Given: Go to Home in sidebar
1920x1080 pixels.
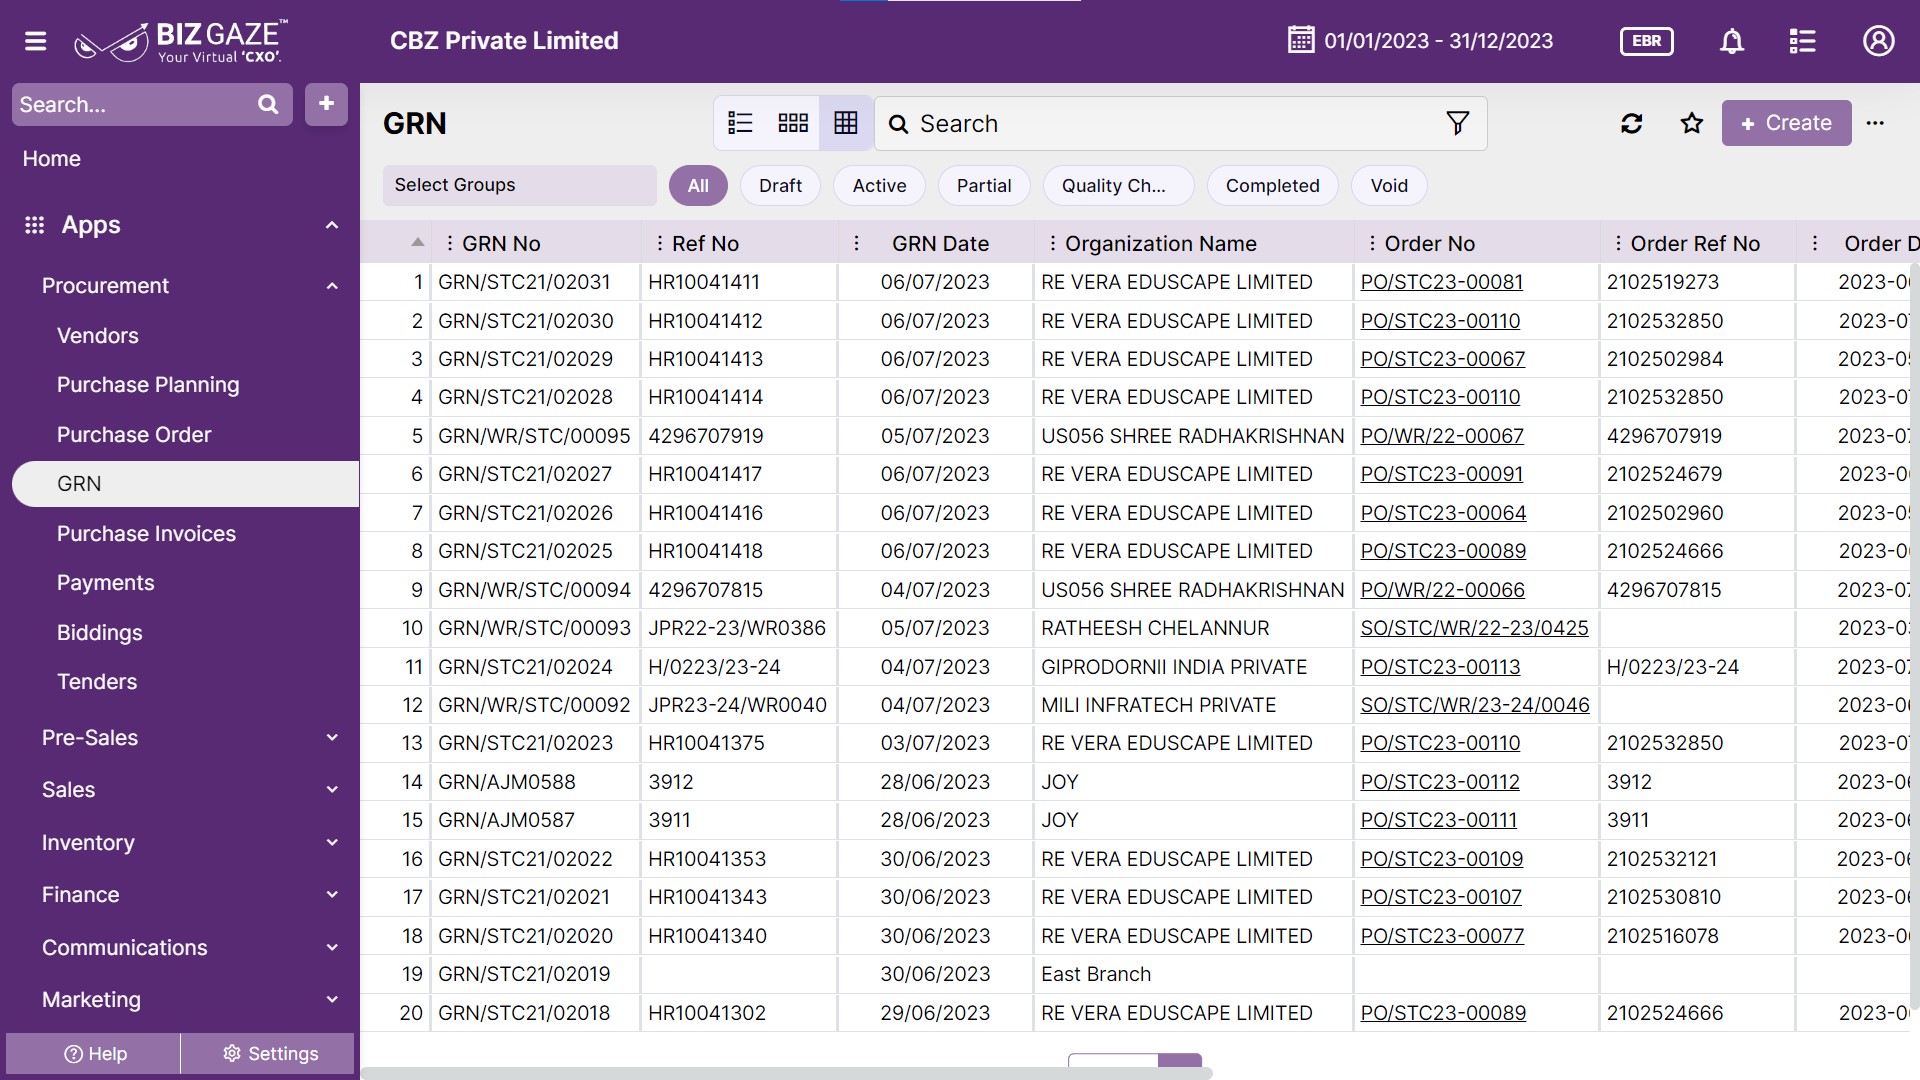Looking at the screenshot, I should (52, 159).
